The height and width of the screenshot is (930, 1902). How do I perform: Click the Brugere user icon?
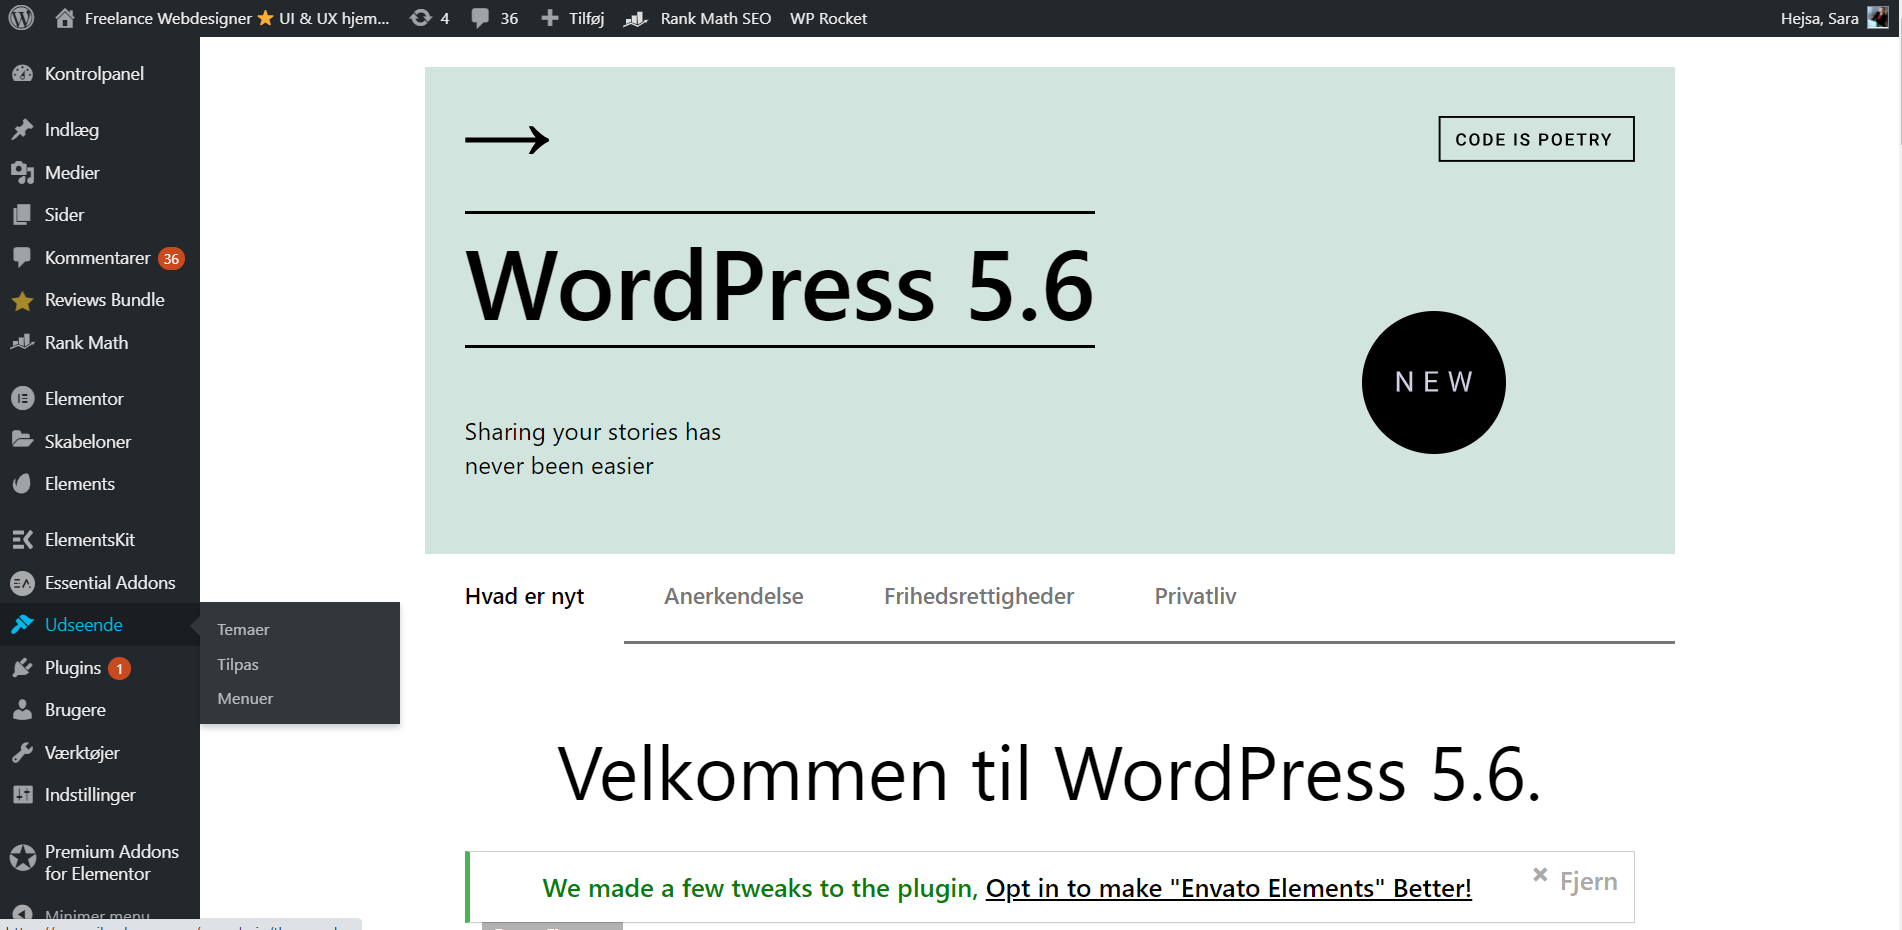22,710
